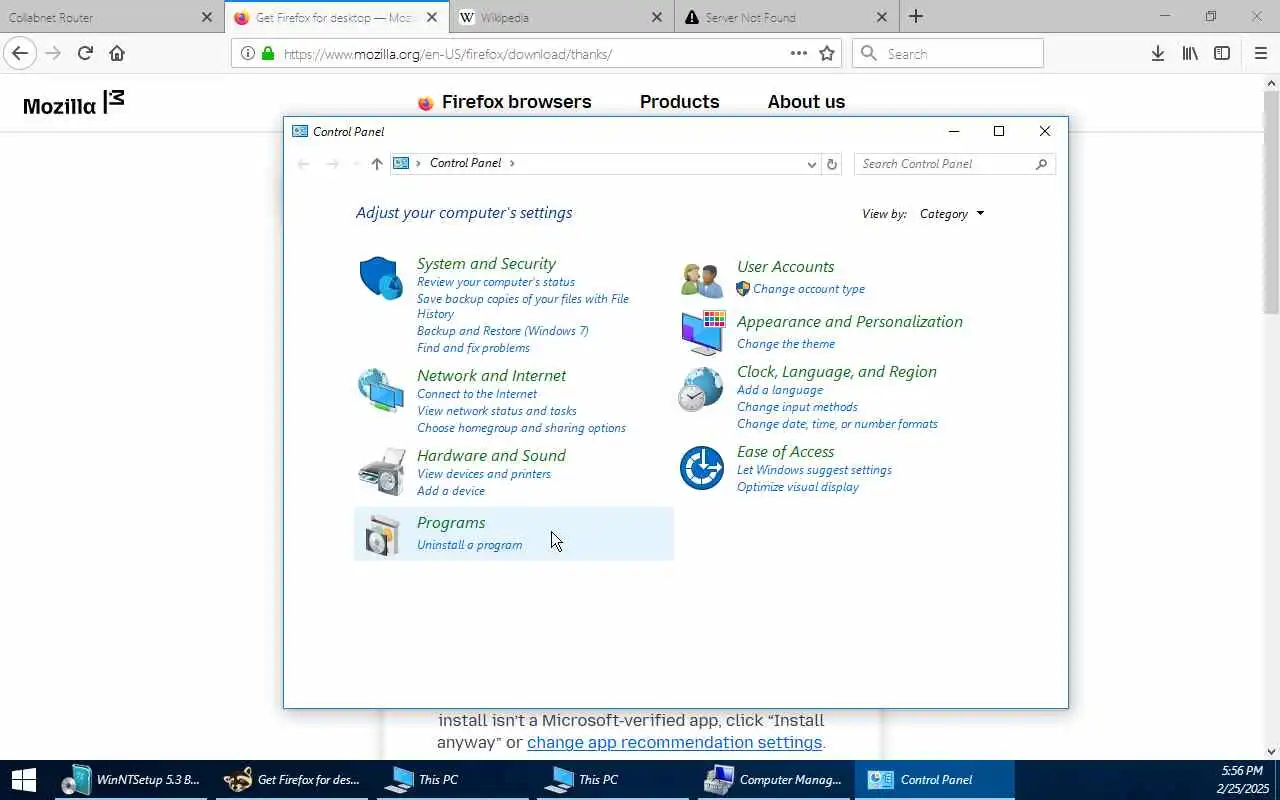Click Find and fix problems link

point(473,348)
